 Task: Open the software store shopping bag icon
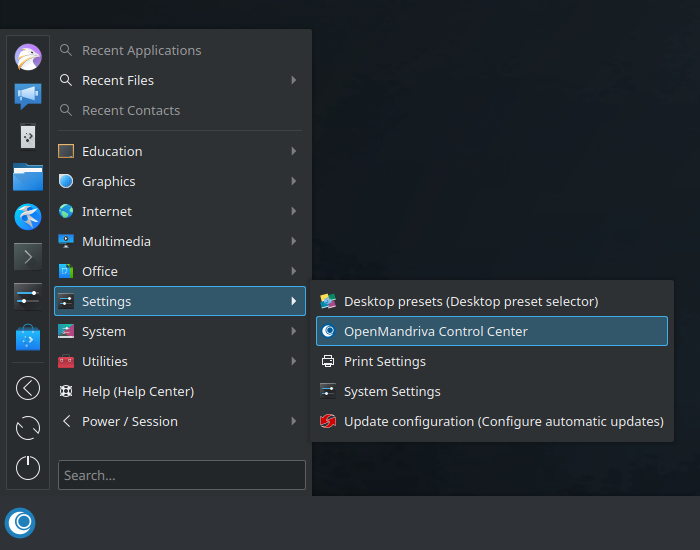tap(28, 337)
